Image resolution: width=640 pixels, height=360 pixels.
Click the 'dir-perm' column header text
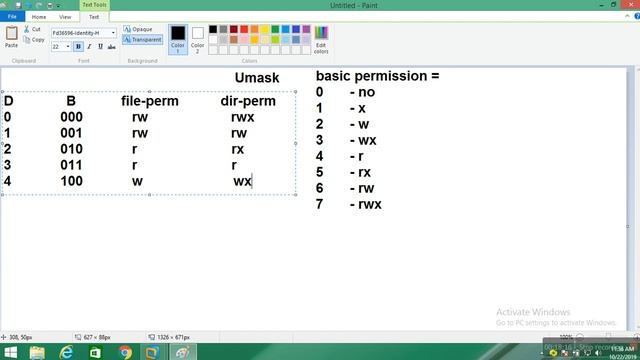(248, 101)
